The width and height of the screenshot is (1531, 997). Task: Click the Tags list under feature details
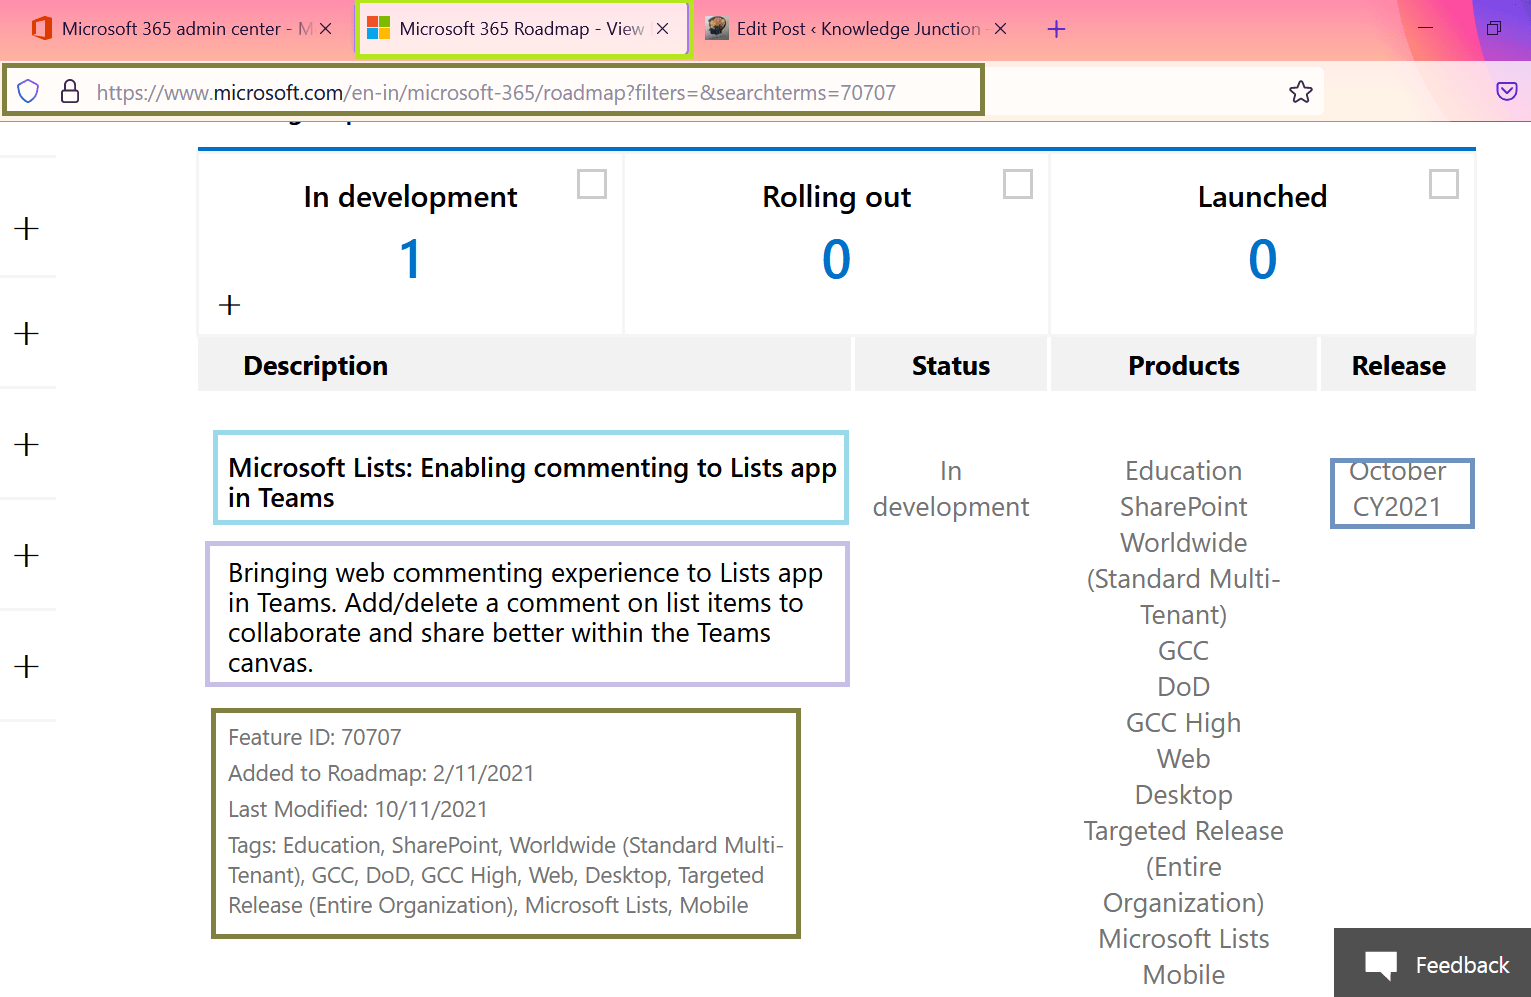coord(506,875)
